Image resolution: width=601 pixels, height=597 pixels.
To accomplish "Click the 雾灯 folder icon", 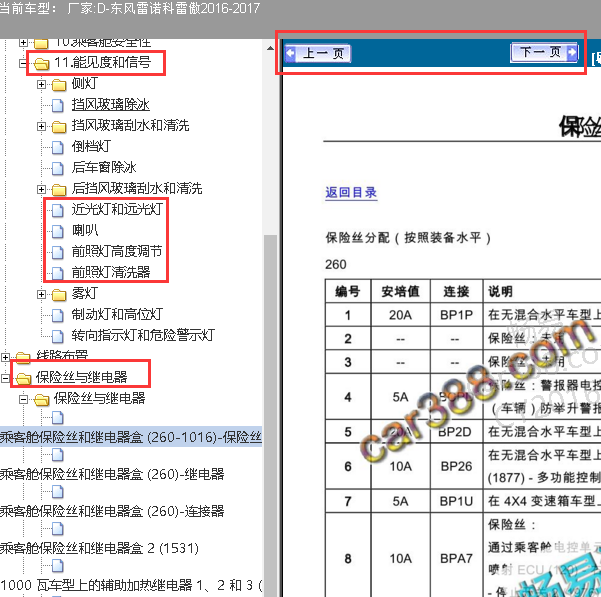I will pyautogui.click(x=59, y=295).
